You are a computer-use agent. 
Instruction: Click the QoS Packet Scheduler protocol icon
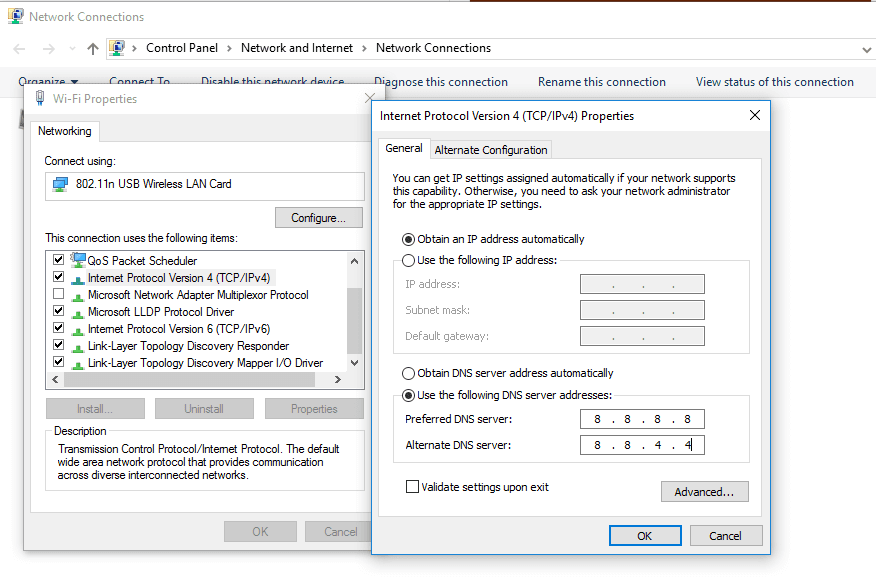pyautogui.click(x=77, y=260)
